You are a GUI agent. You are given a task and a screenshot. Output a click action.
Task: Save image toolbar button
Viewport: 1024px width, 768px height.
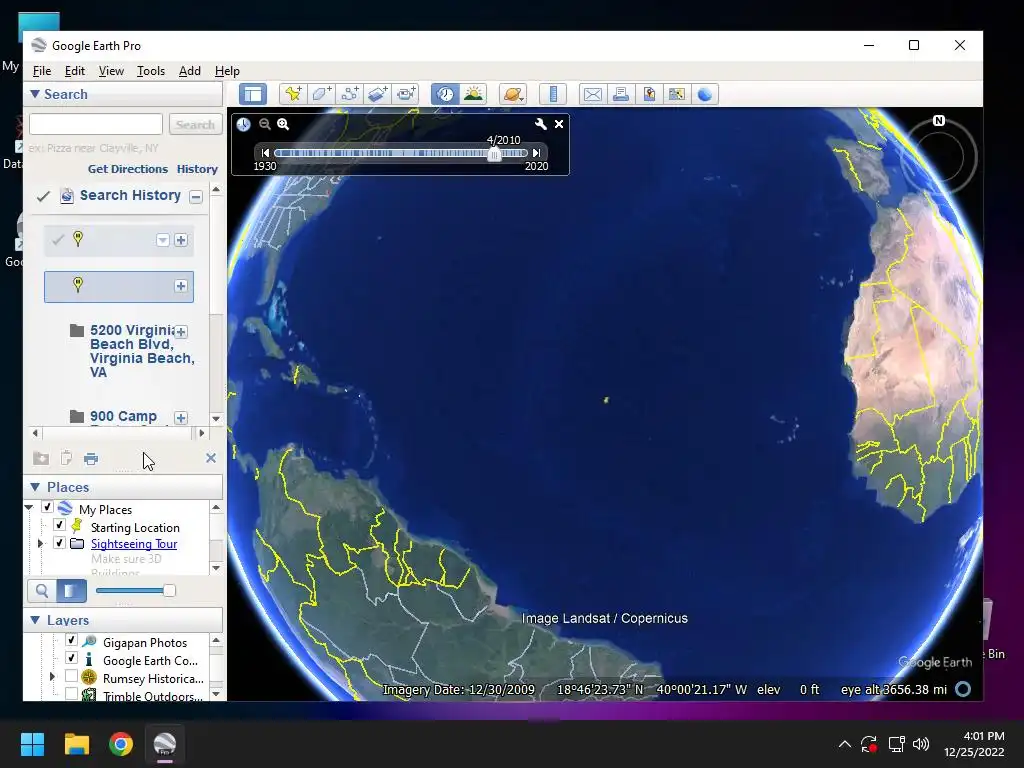coord(648,94)
